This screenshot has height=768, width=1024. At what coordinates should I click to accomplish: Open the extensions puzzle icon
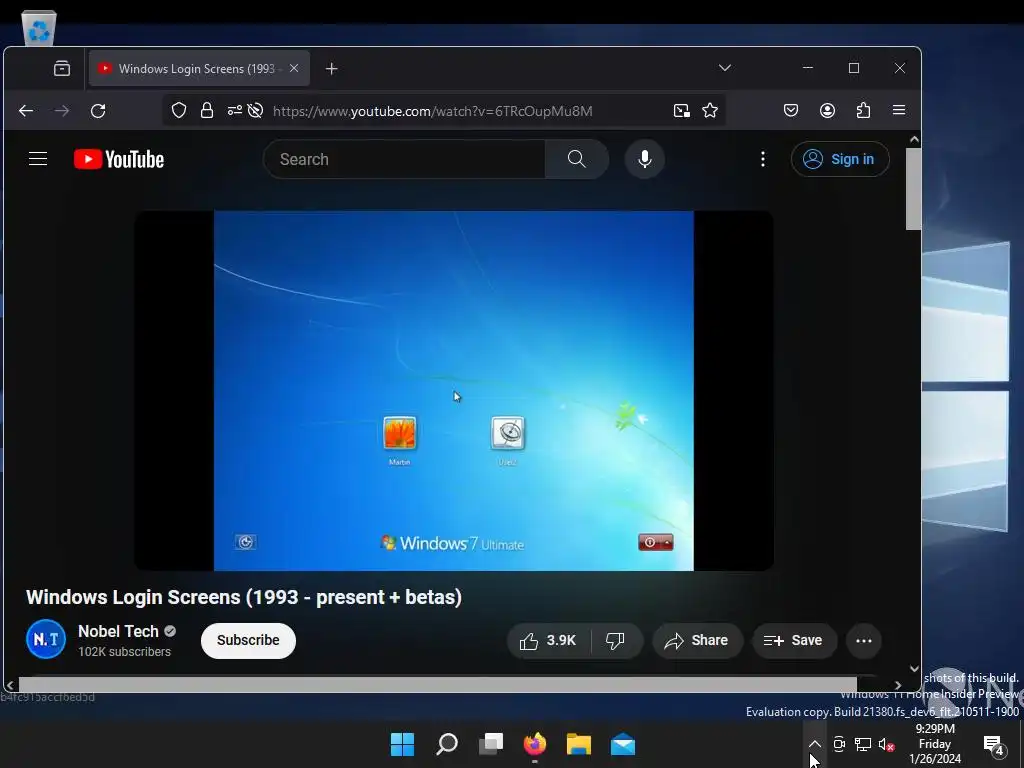pyautogui.click(x=863, y=110)
